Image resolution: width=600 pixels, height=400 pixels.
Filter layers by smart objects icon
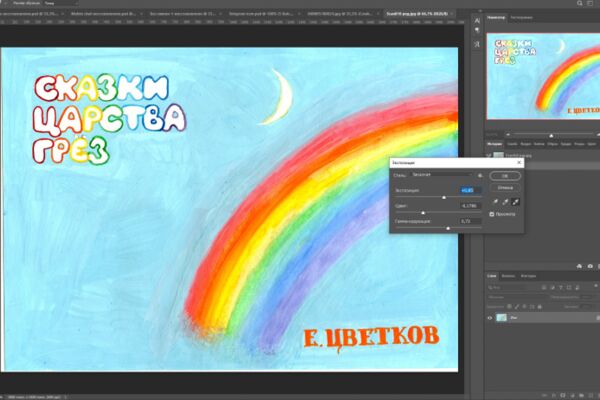[x=577, y=287]
